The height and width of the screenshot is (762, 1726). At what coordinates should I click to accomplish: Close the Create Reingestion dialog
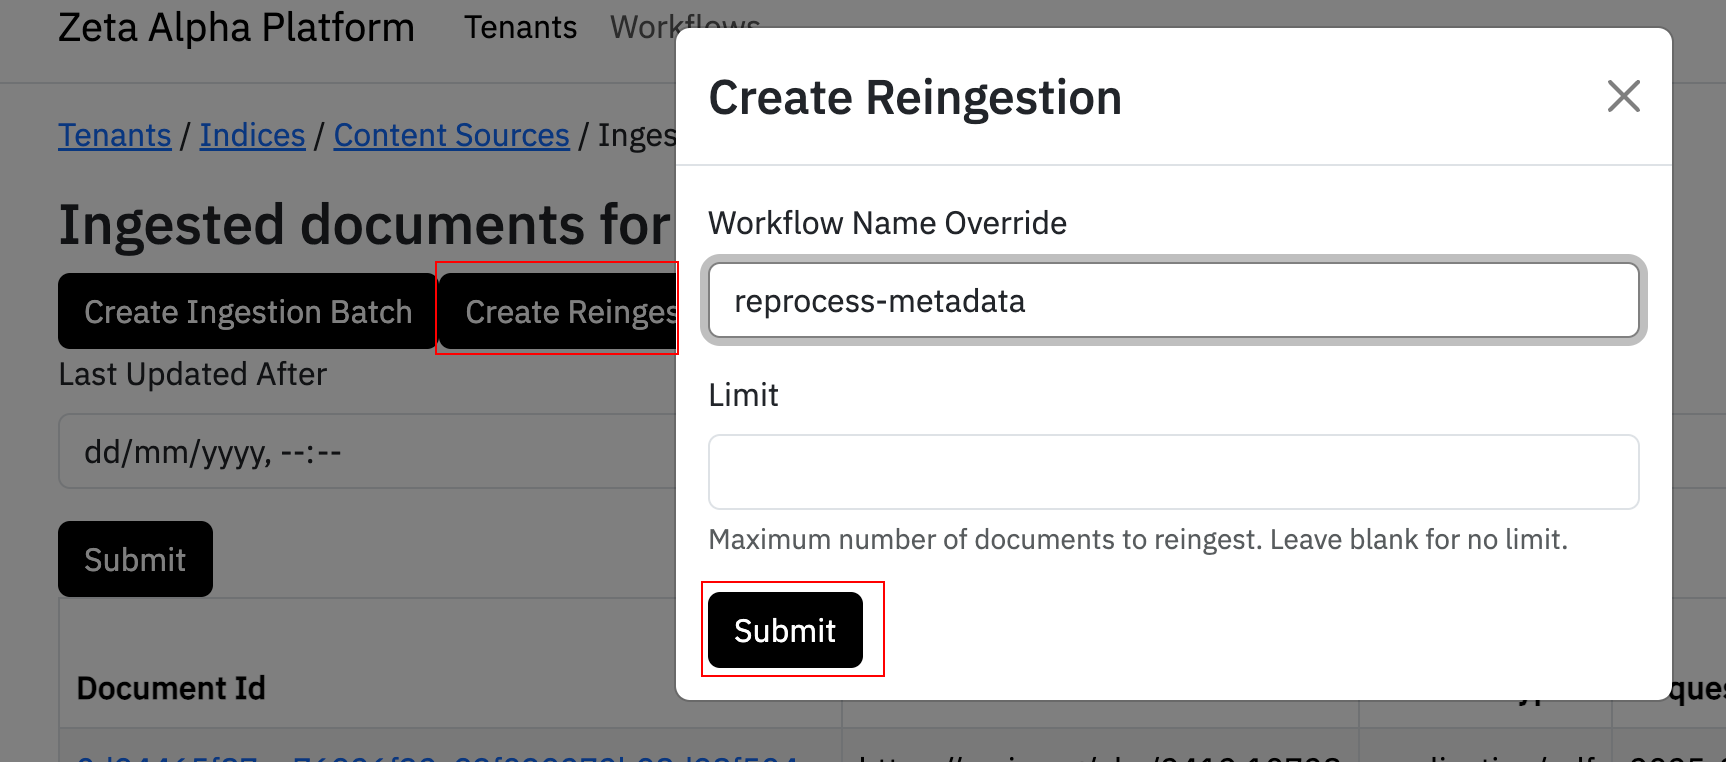tap(1623, 97)
